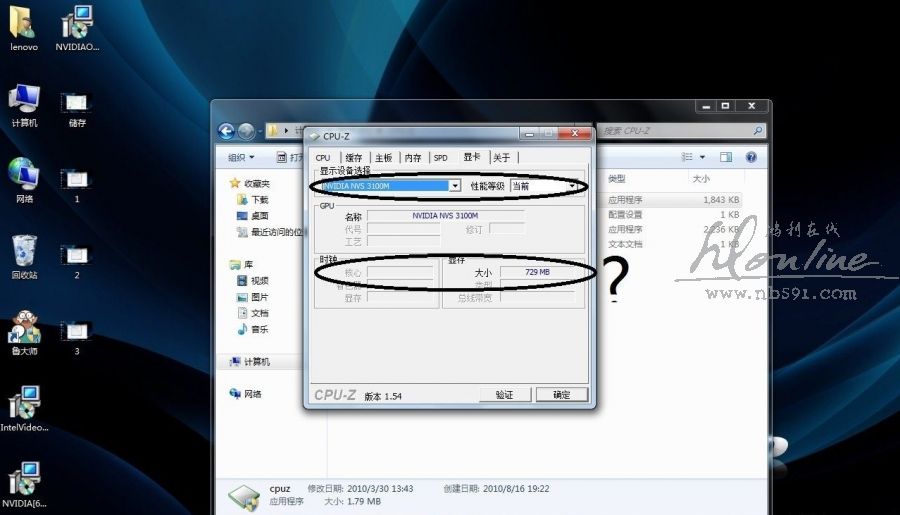Image resolution: width=900 pixels, height=515 pixels.
Task: Open the lenovo folder on desktop
Action: tap(24, 25)
